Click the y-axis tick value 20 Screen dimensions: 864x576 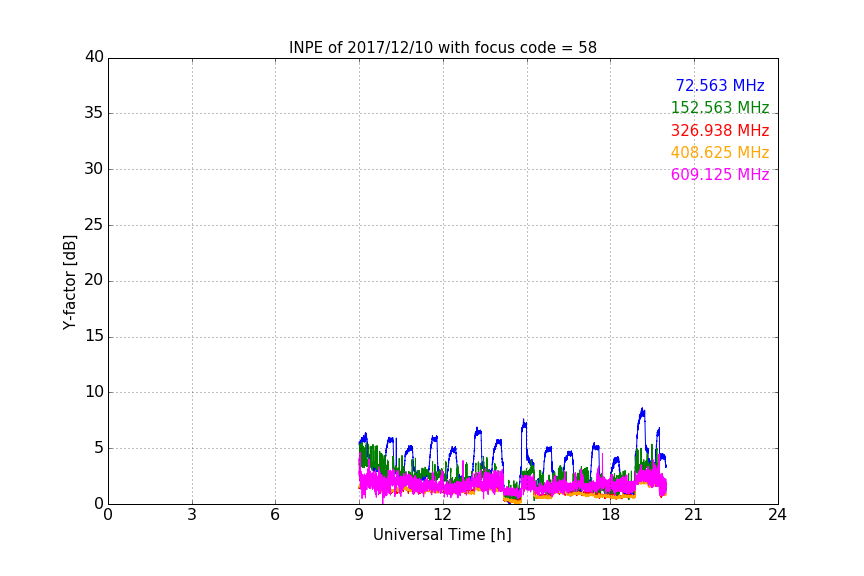(94, 280)
